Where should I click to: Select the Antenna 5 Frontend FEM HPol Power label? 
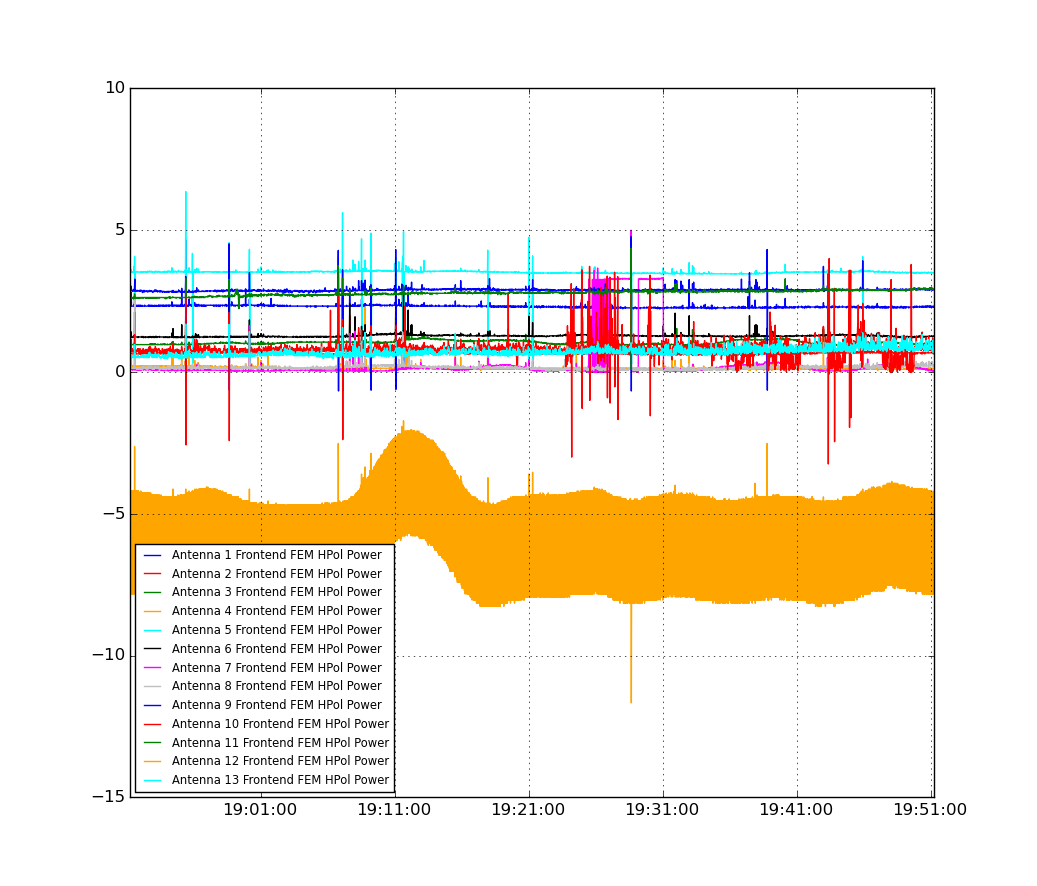(277, 630)
